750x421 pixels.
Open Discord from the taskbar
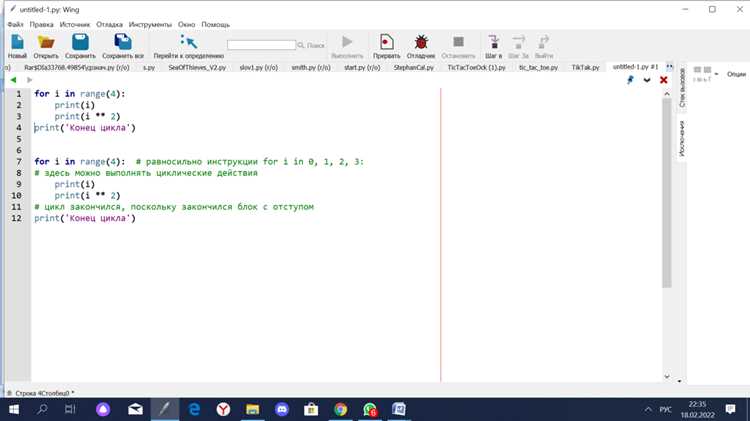coord(282,410)
